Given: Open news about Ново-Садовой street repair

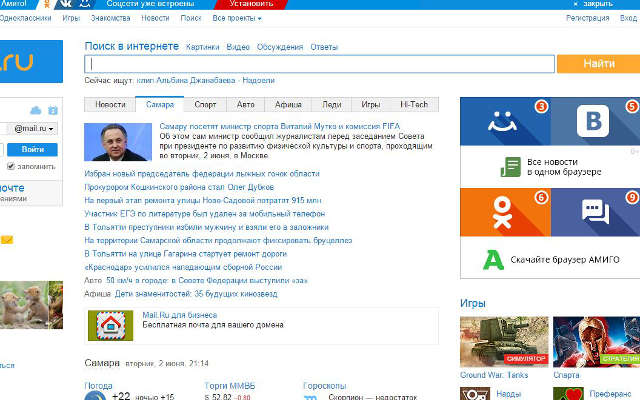Looking at the screenshot, I should pos(202,200).
